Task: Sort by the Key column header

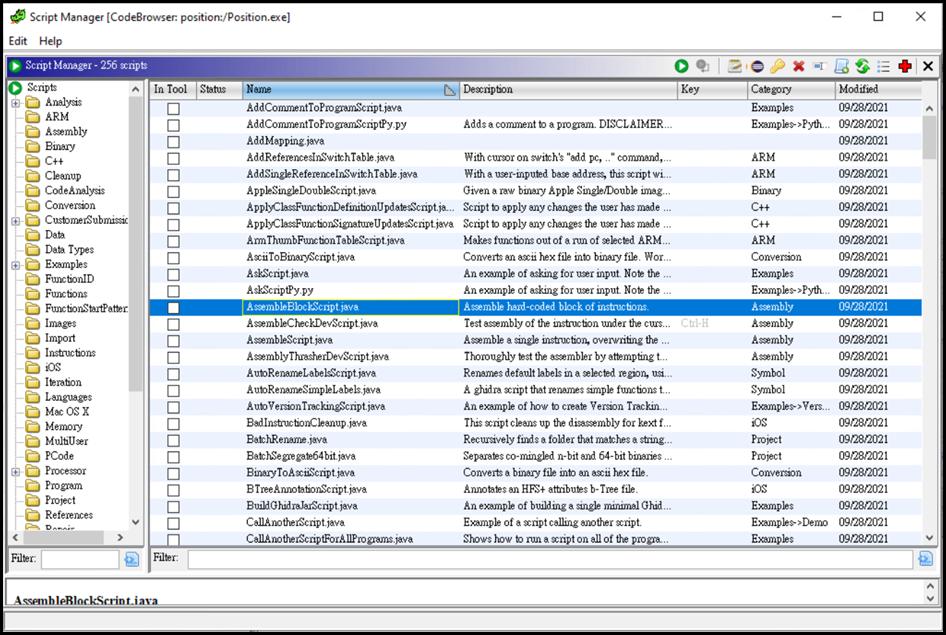Action: coord(713,89)
